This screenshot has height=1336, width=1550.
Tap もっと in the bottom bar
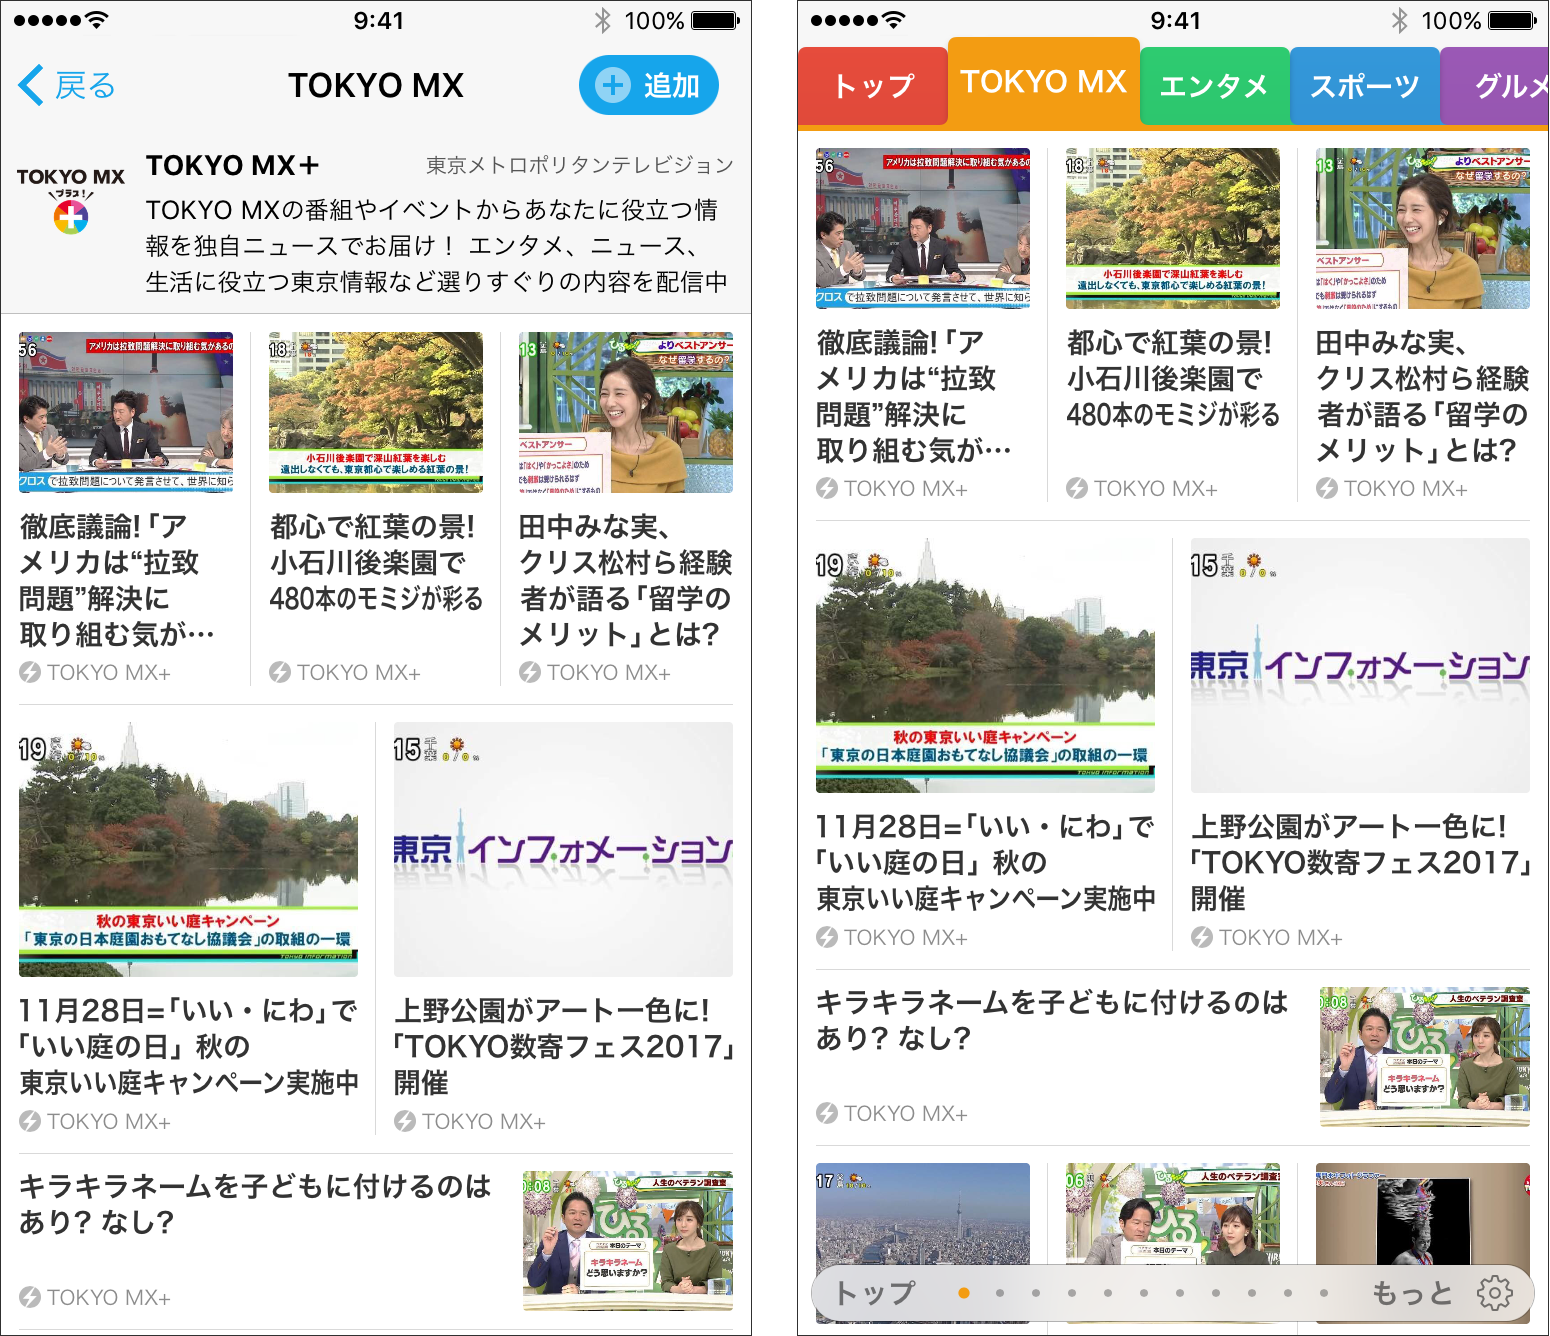(x=1412, y=1292)
